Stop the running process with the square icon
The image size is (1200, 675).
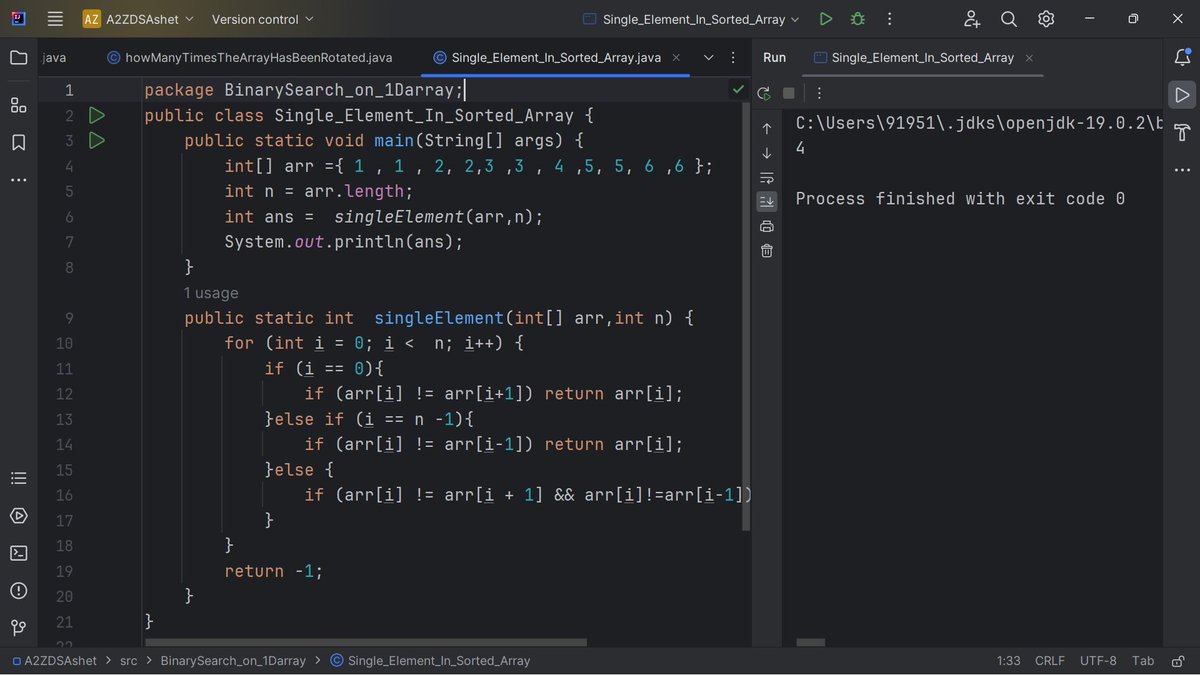tap(788, 93)
